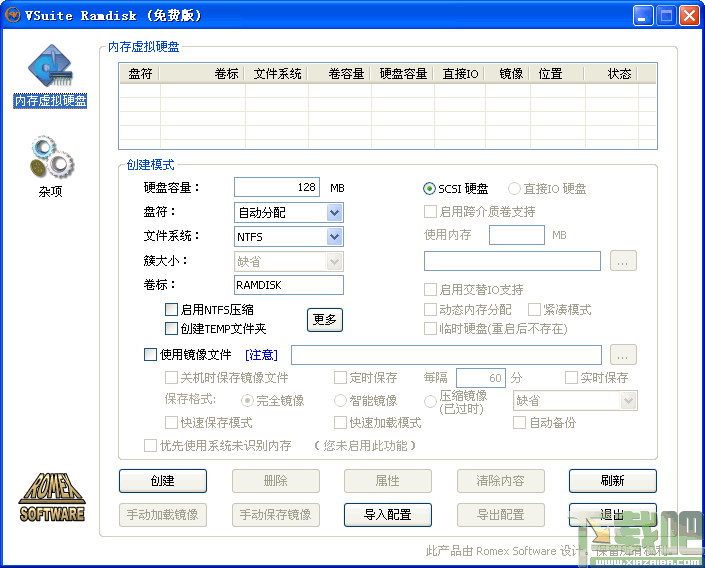Click the VSuite Ramdisk title bar icon

tap(13, 15)
